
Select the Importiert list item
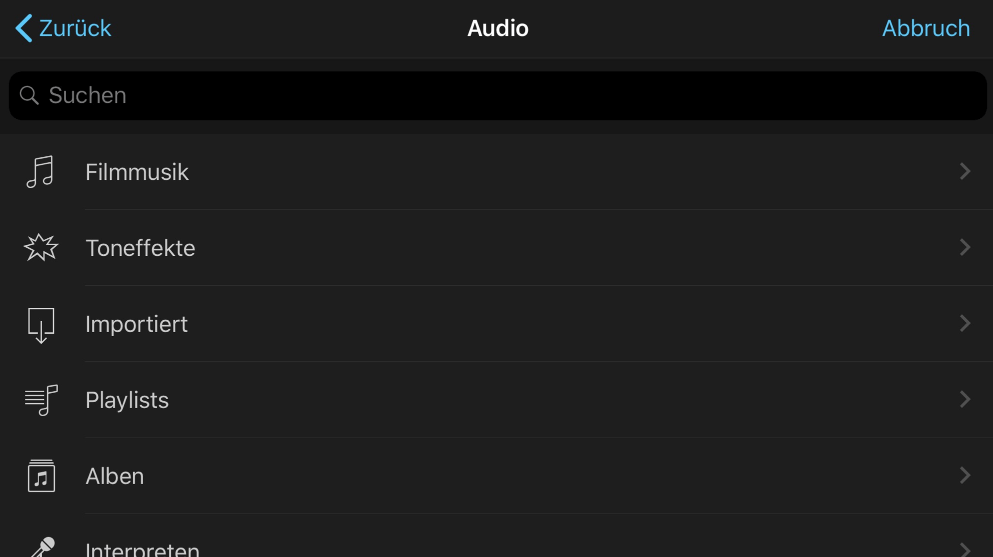pyautogui.click(x=137, y=324)
